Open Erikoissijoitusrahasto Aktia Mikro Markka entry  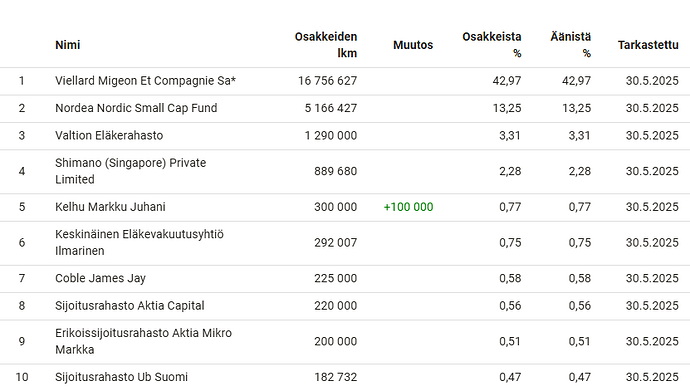point(143,341)
